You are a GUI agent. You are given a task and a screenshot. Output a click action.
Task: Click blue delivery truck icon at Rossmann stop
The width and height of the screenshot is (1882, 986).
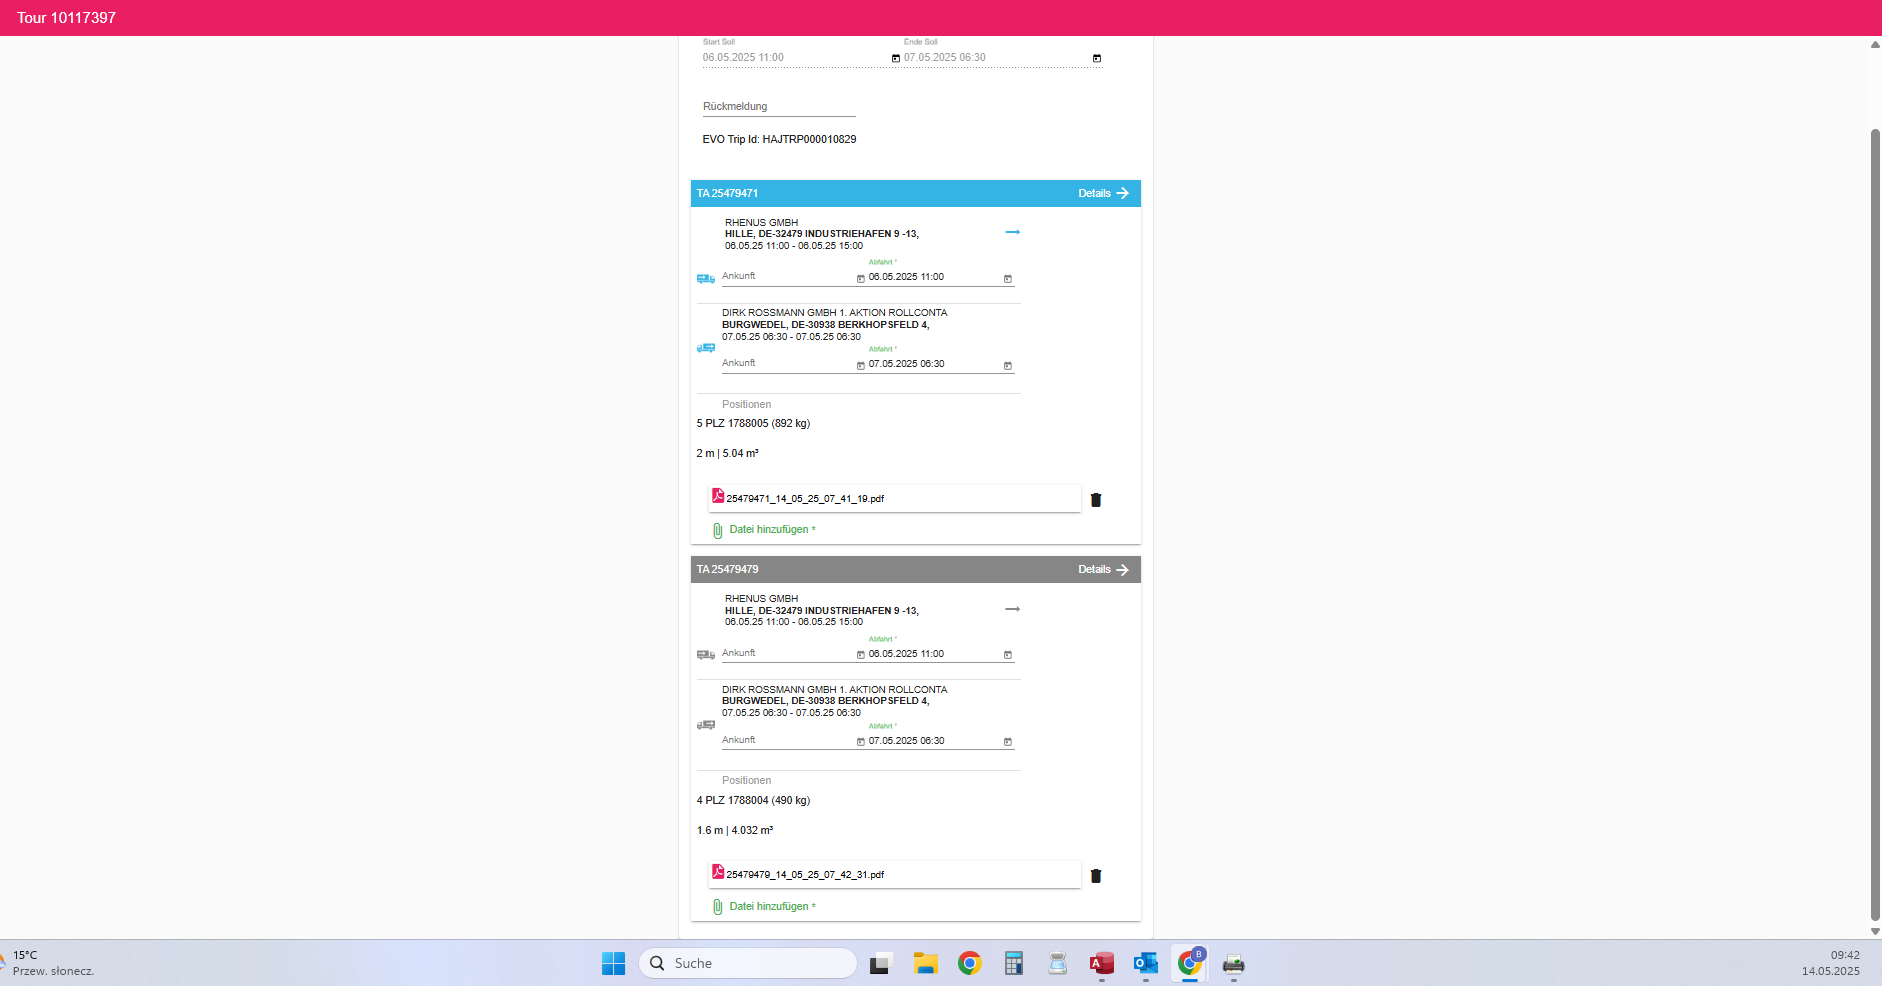(x=706, y=348)
